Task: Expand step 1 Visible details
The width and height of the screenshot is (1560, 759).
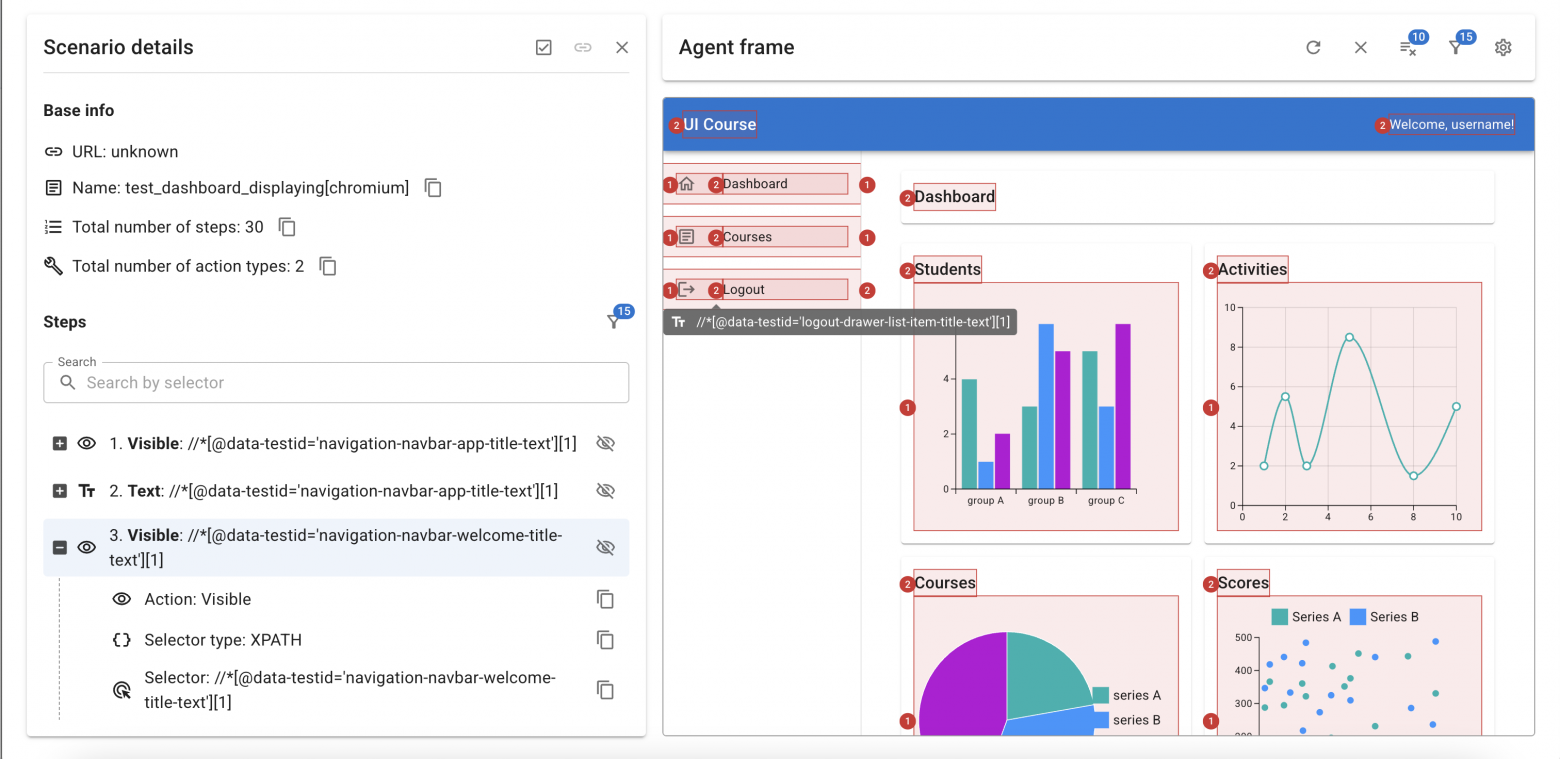Action: [60, 443]
